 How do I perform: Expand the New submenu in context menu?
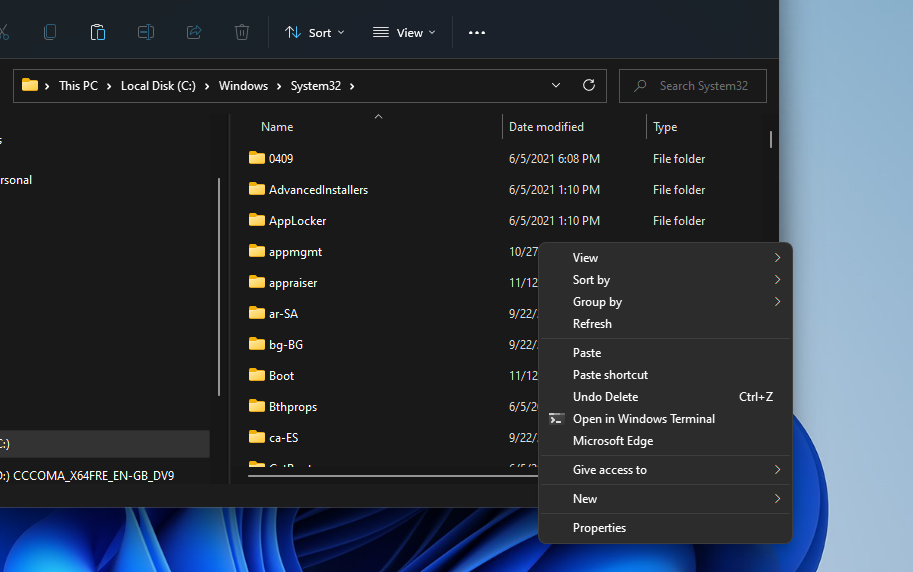click(x=585, y=499)
